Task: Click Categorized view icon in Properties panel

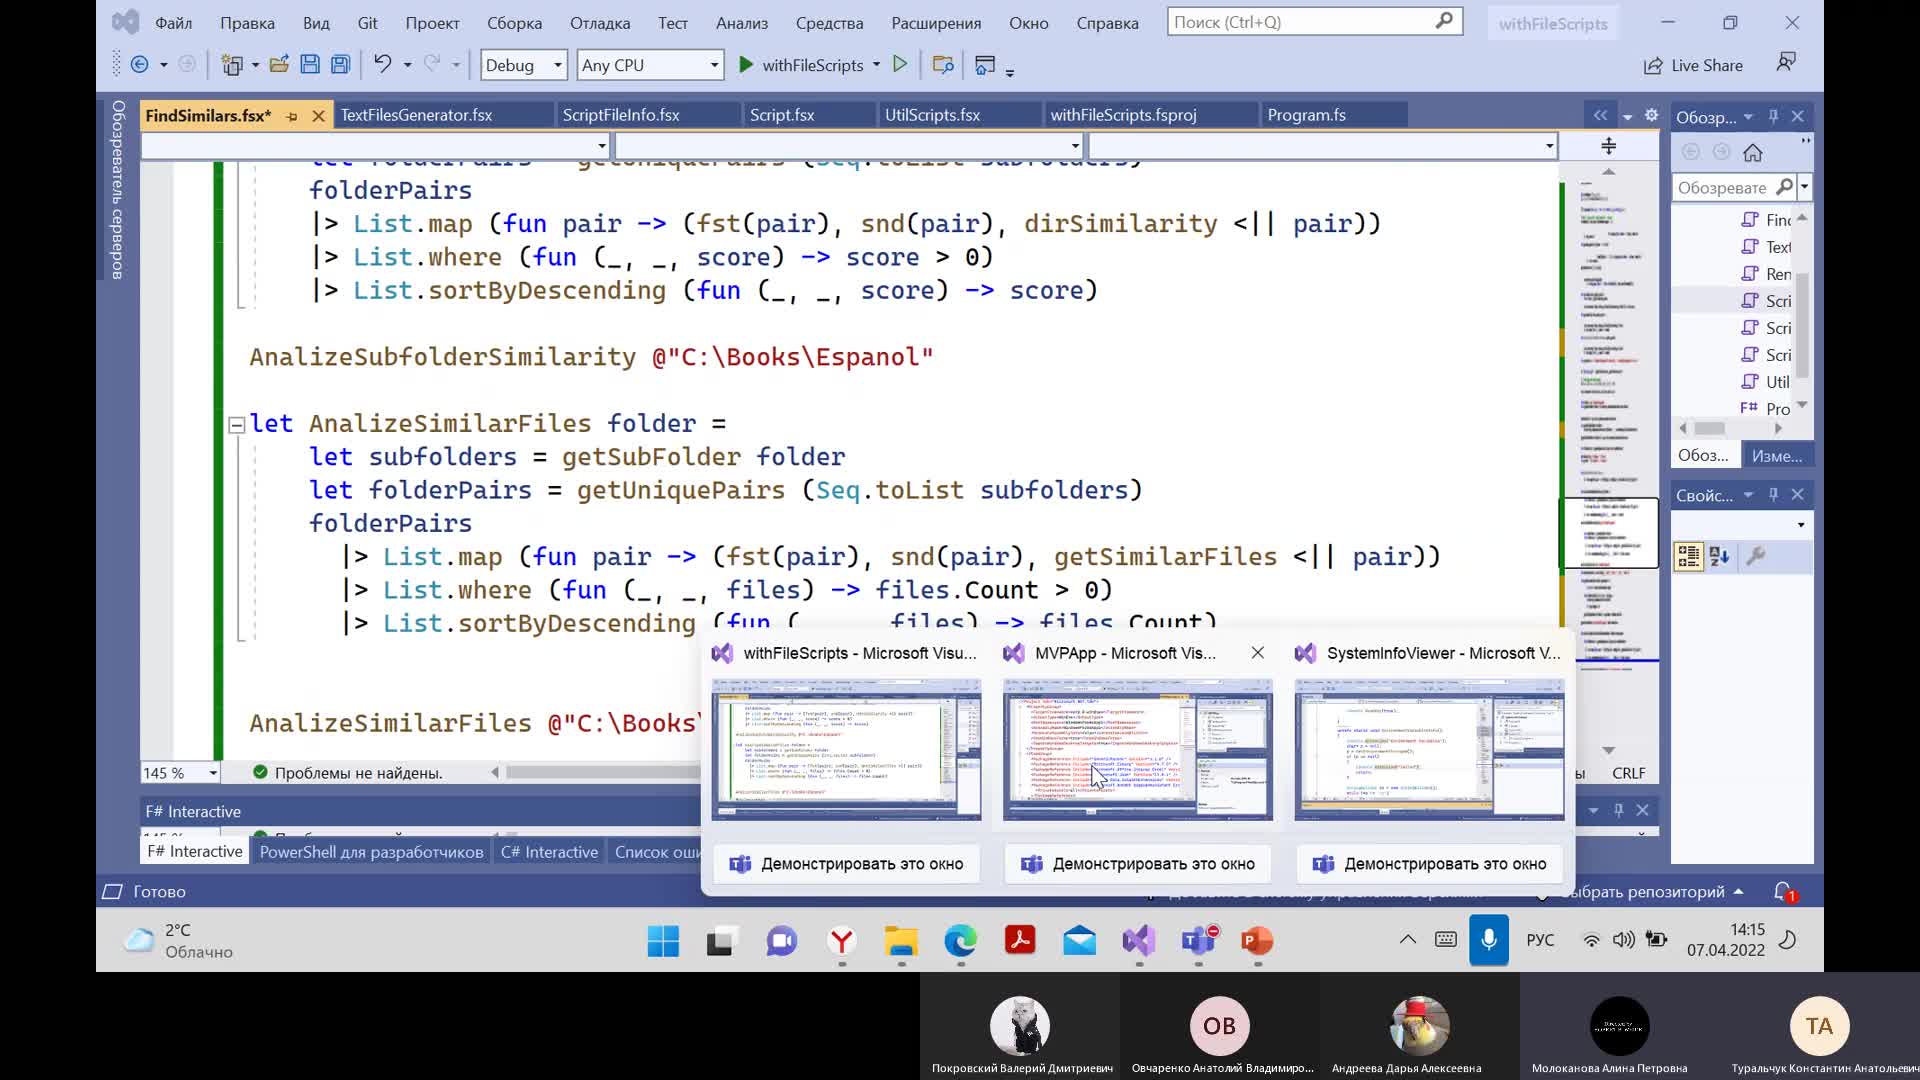Action: tap(1689, 556)
